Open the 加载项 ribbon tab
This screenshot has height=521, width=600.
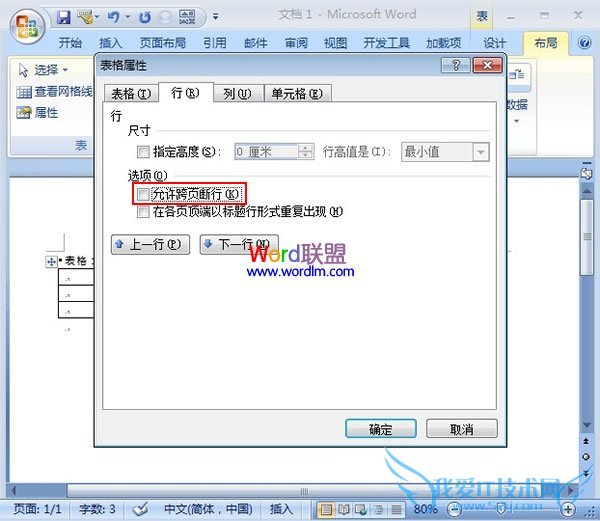(x=444, y=42)
